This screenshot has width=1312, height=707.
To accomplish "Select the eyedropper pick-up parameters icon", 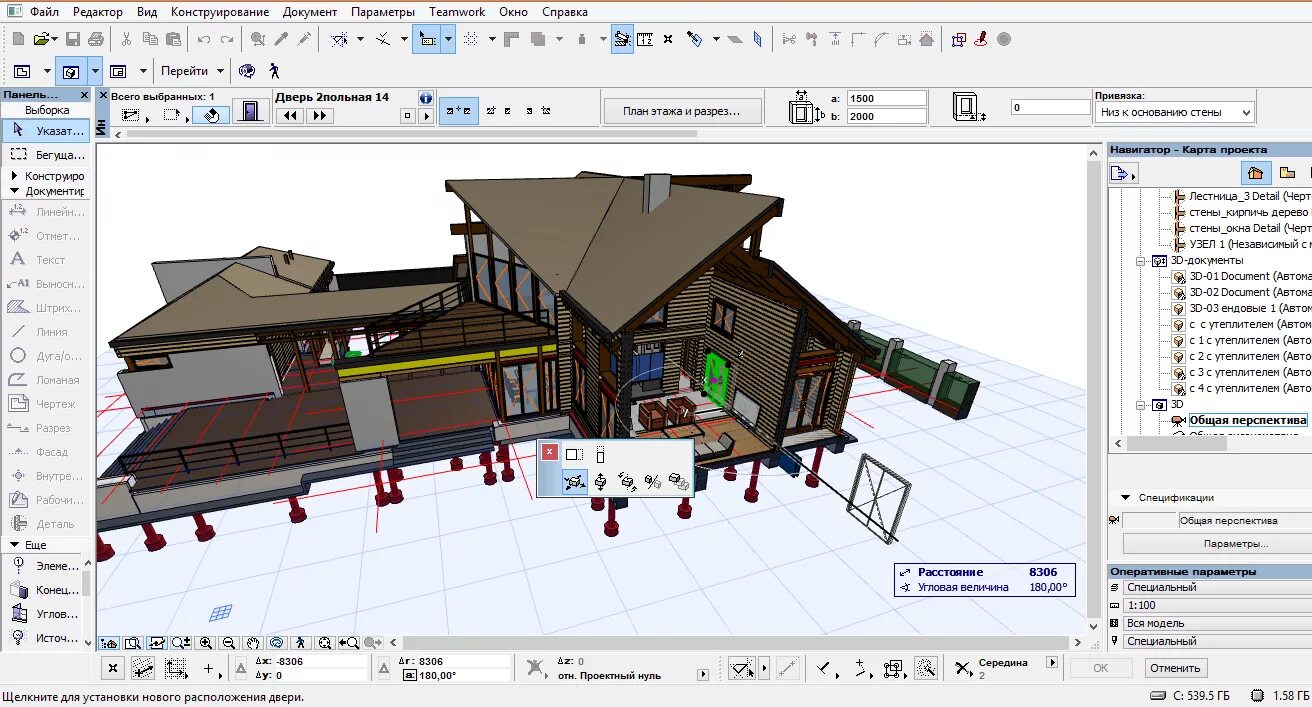I will [x=282, y=39].
